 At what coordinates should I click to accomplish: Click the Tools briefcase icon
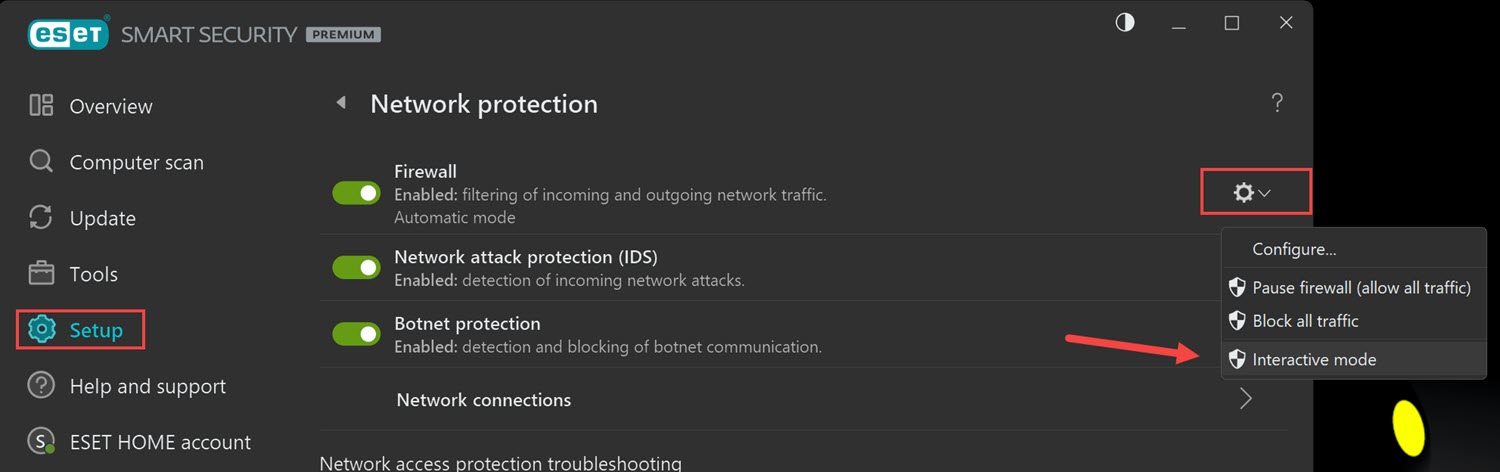coord(41,274)
